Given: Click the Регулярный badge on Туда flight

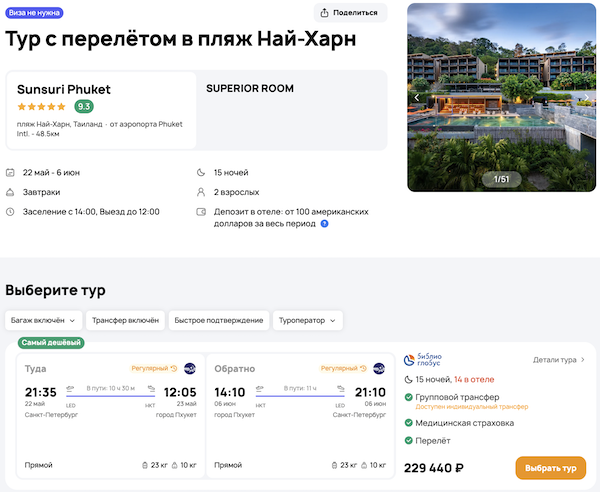Looking at the screenshot, I should tap(154, 368).
